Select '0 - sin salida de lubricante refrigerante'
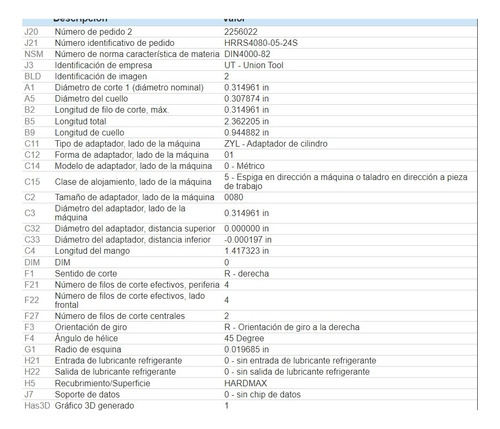 [x=297, y=372]
